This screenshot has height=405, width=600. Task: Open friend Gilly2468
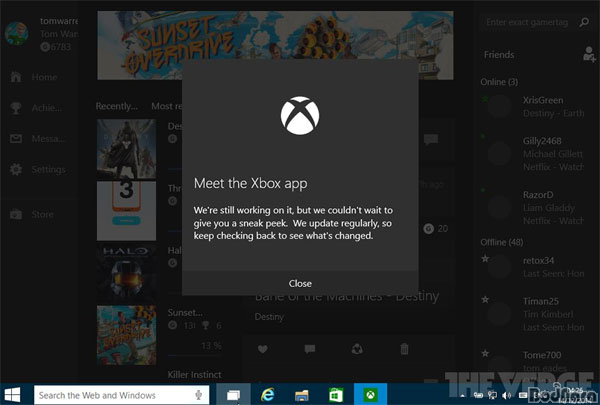pos(534,154)
